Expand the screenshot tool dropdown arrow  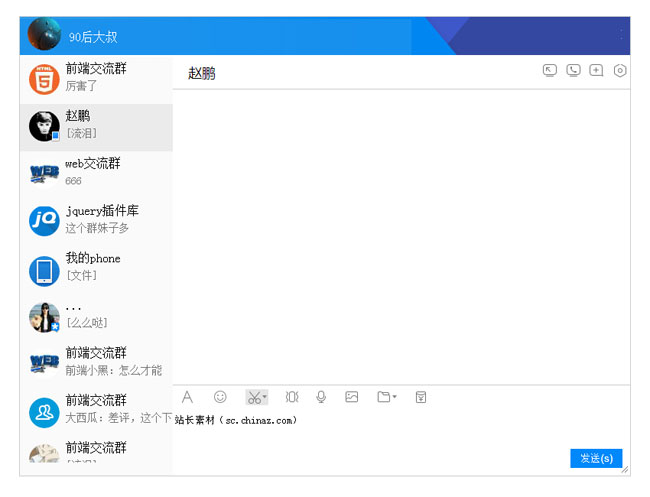pos(265,398)
